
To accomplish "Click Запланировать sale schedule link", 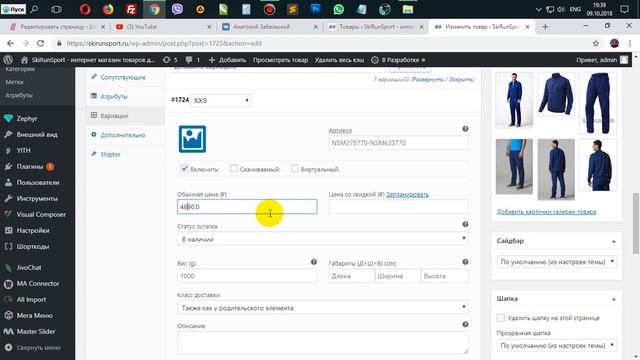I will [x=407, y=194].
